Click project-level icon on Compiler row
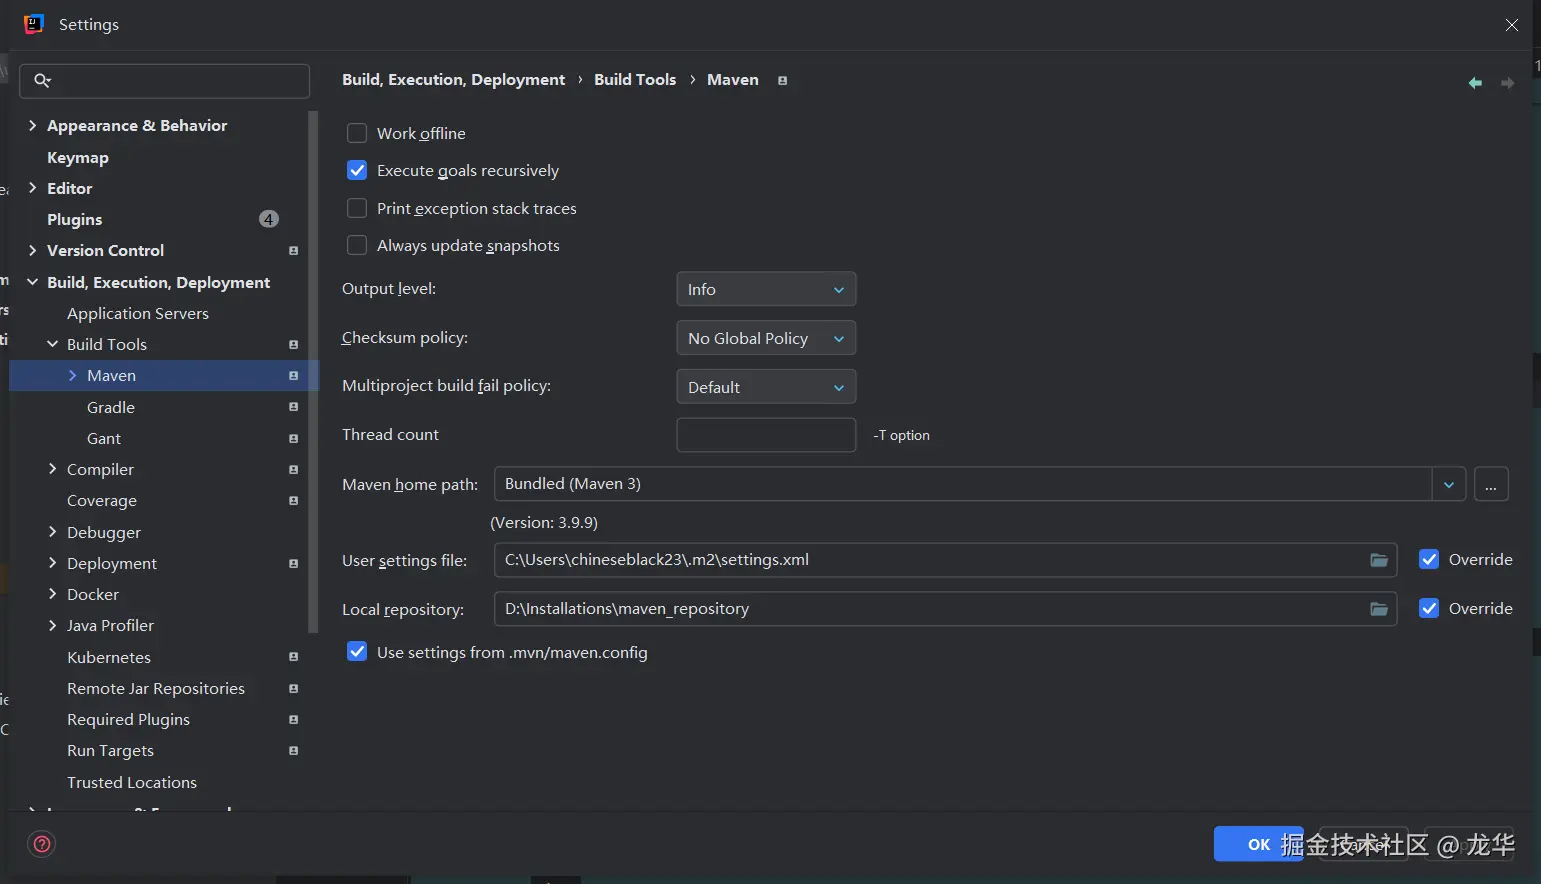This screenshot has height=884, width=1541. (x=293, y=470)
